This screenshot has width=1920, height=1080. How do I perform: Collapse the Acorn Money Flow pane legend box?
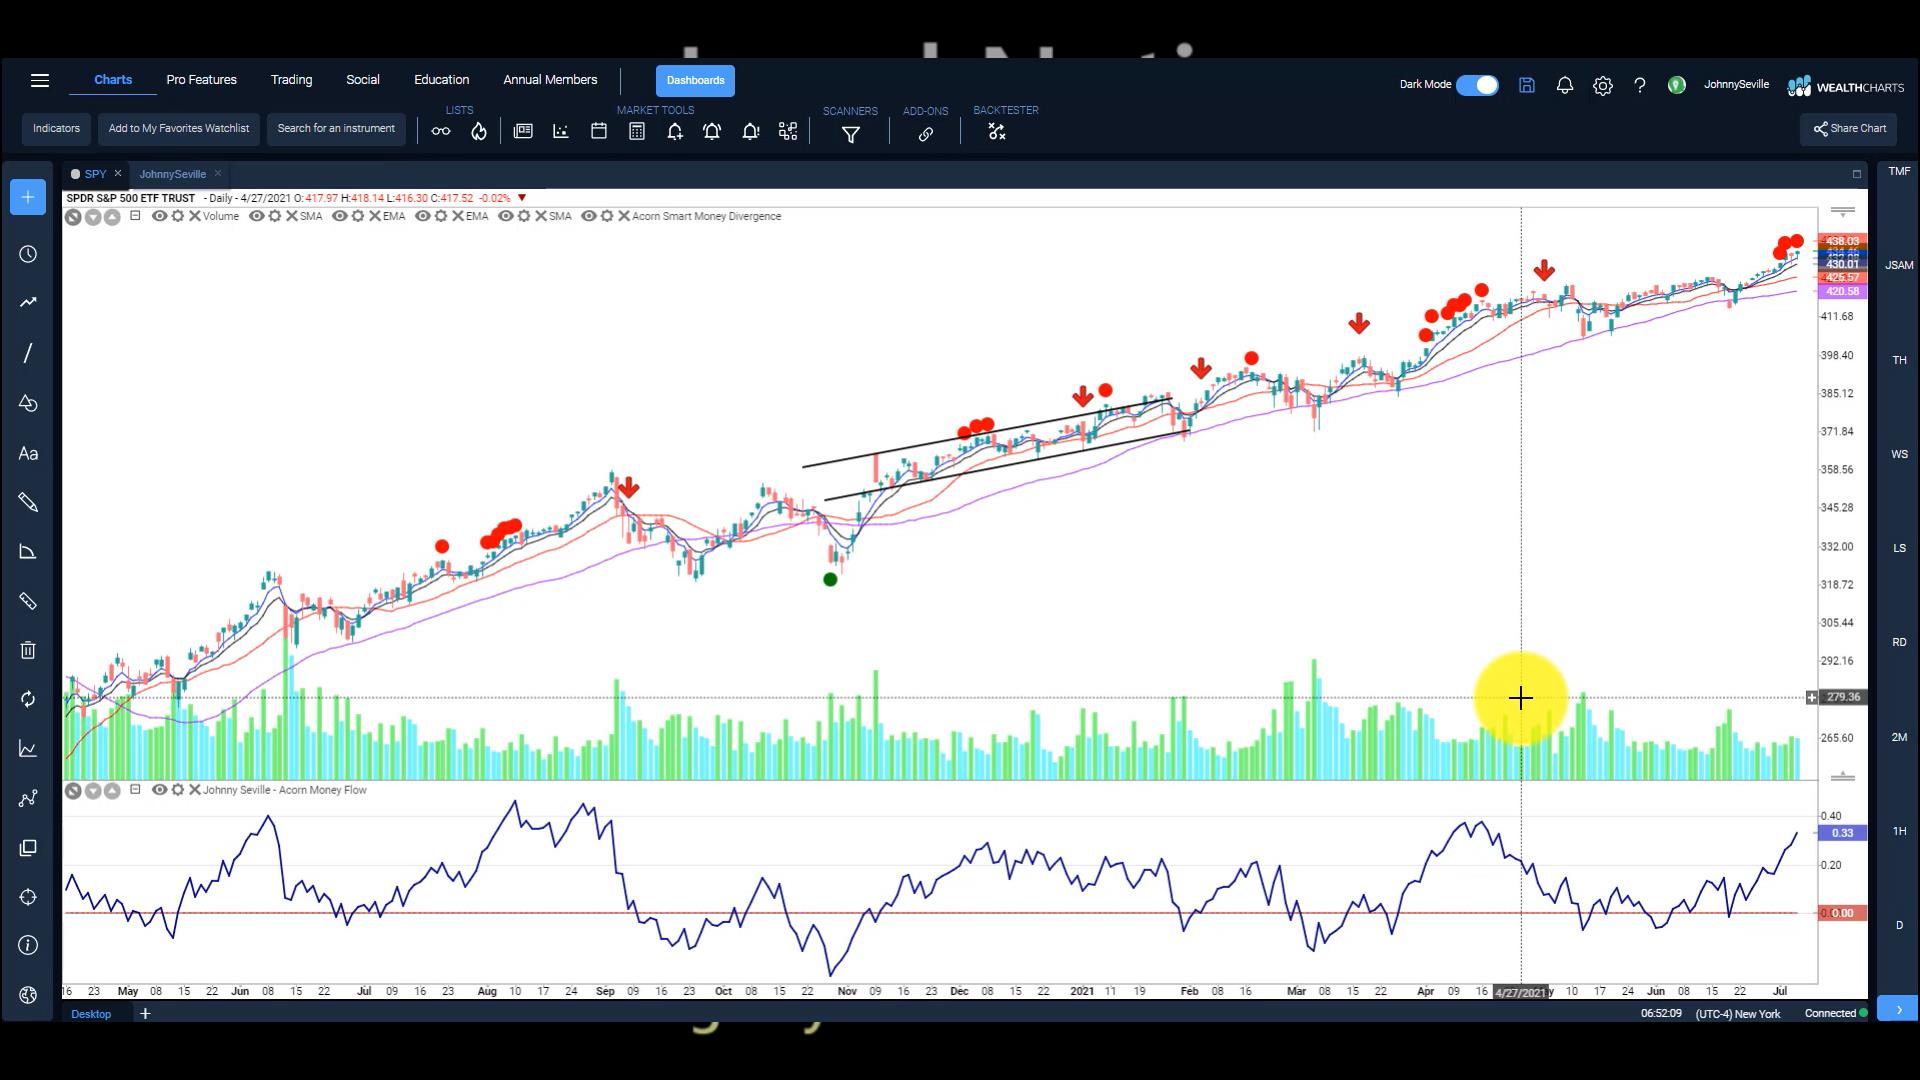[135, 790]
